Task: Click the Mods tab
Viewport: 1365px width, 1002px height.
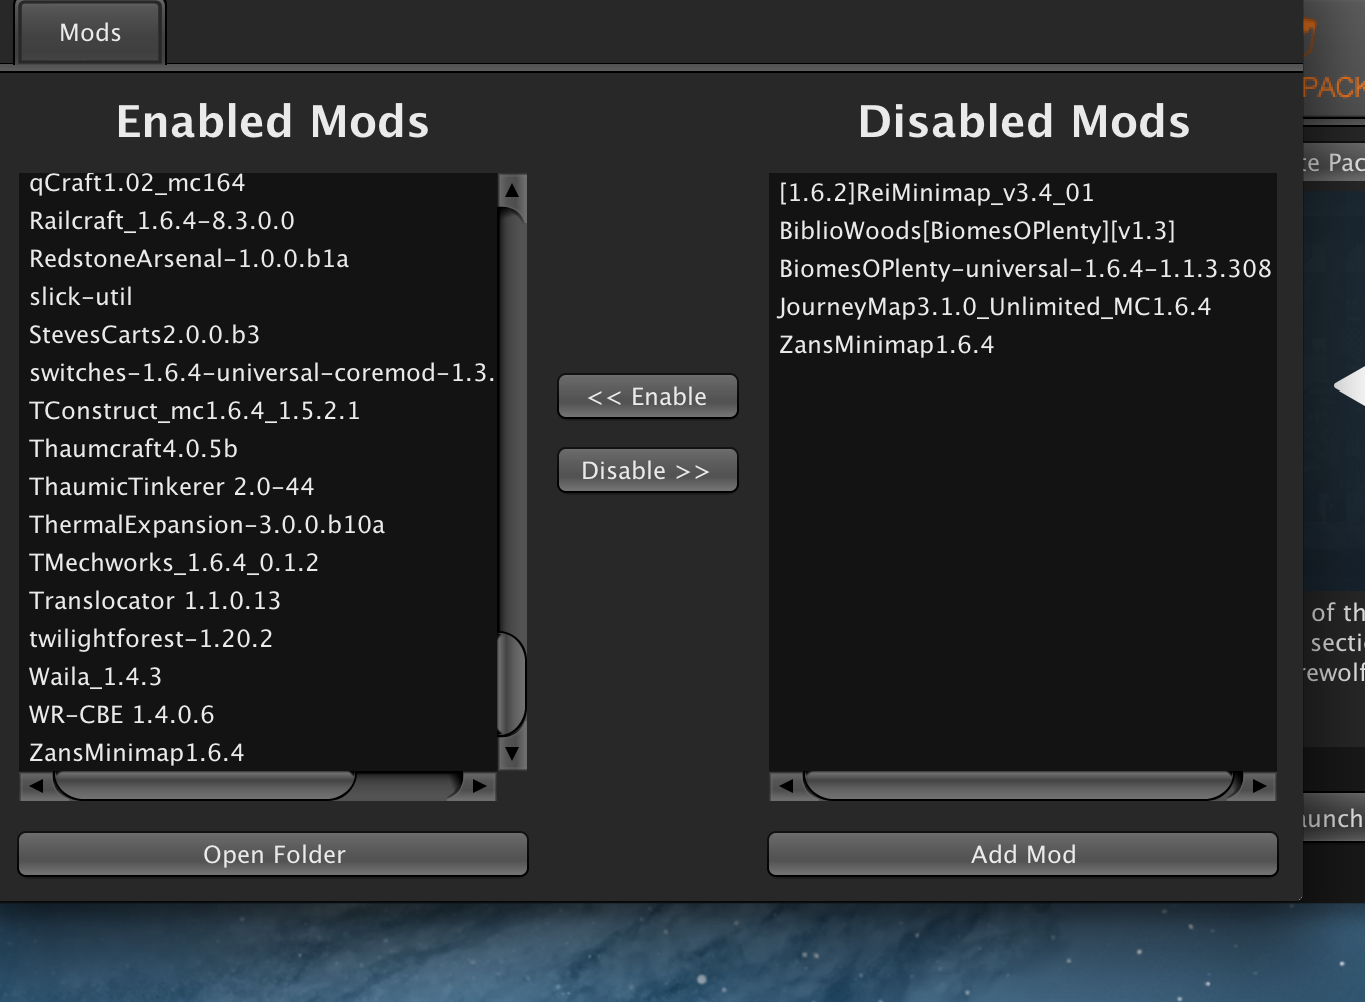Action: coord(90,33)
